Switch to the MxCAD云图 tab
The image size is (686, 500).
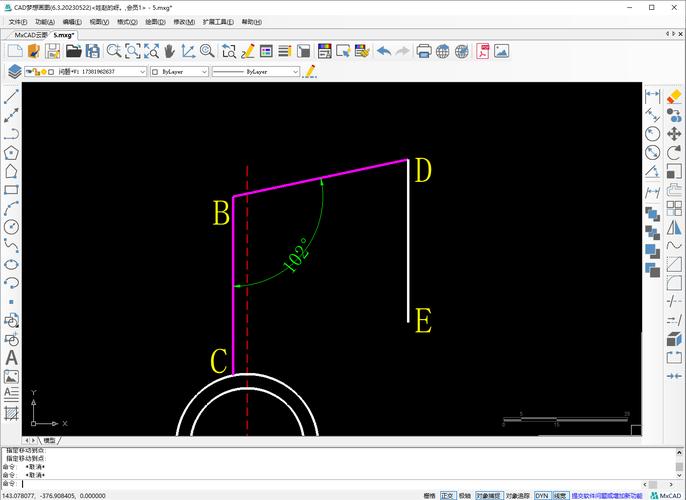click(29, 34)
